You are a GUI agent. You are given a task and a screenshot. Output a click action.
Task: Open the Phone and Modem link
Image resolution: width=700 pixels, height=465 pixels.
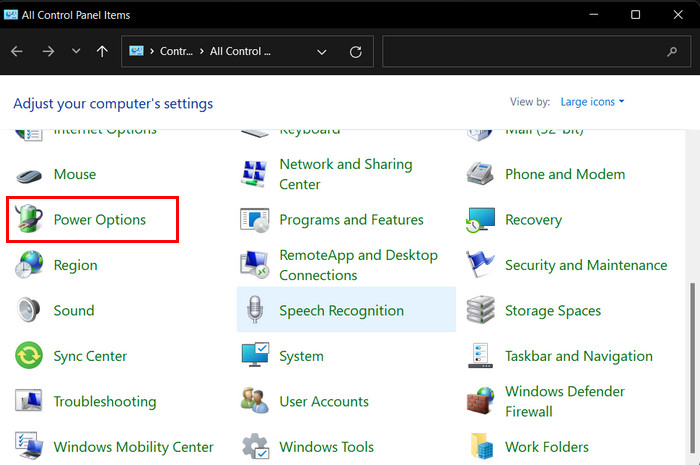point(565,174)
